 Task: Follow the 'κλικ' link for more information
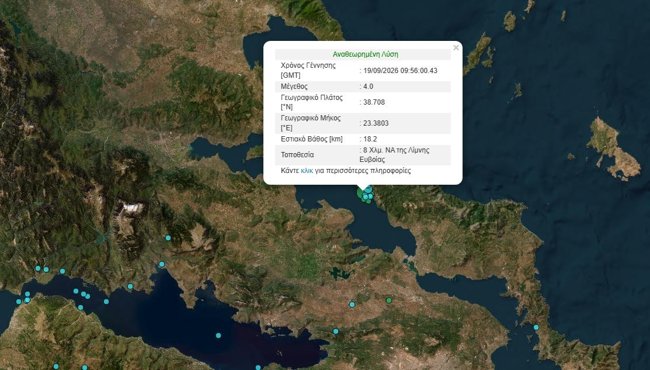pyautogui.click(x=307, y=171)
